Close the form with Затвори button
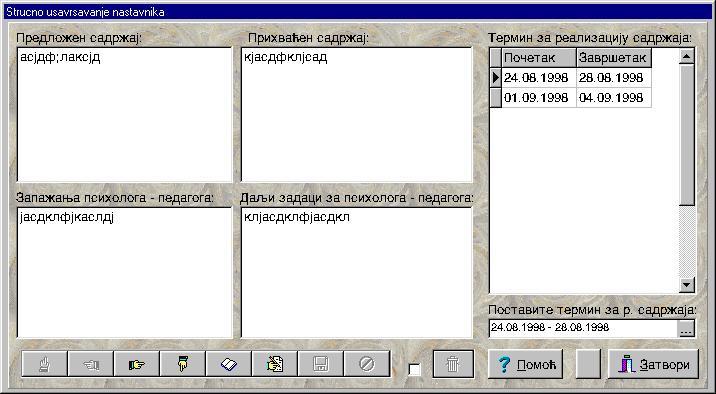 pyautogui.click(x=653, y=364)
